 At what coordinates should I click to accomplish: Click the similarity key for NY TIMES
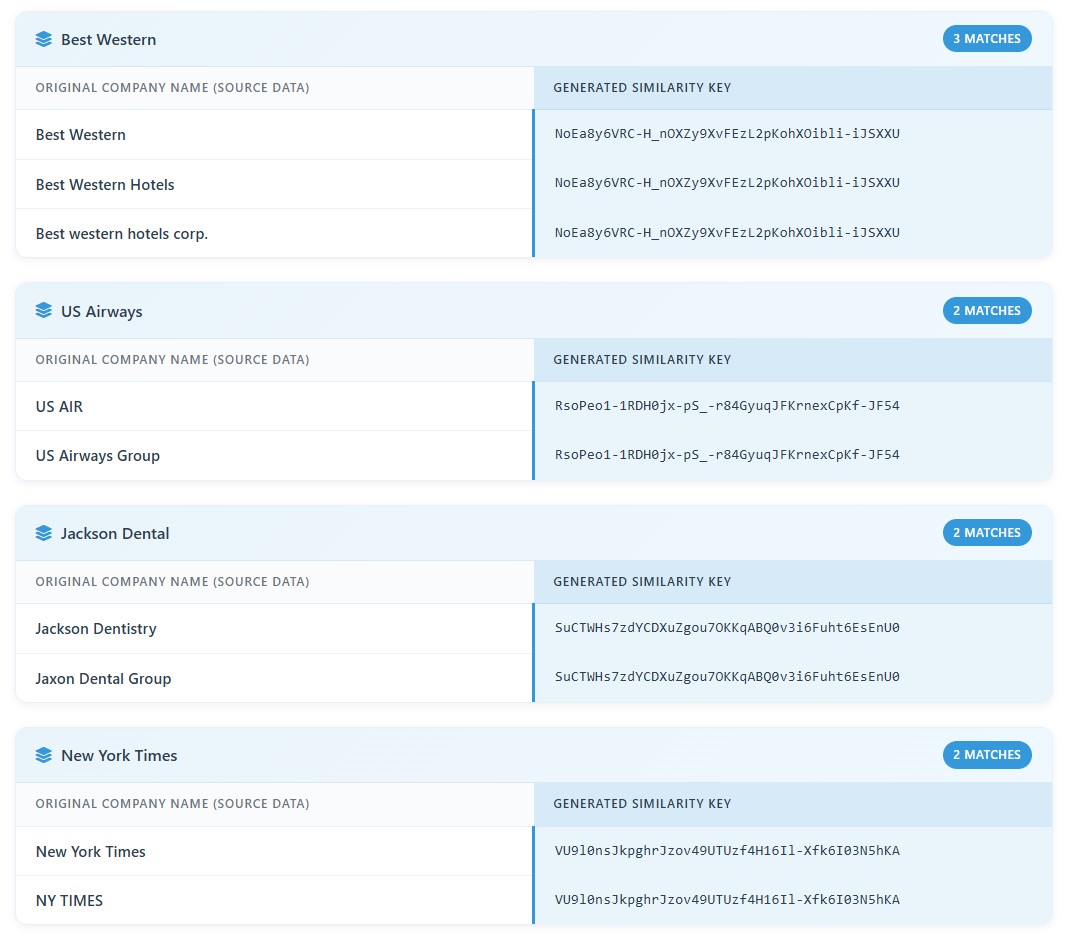tap(727, 899)
